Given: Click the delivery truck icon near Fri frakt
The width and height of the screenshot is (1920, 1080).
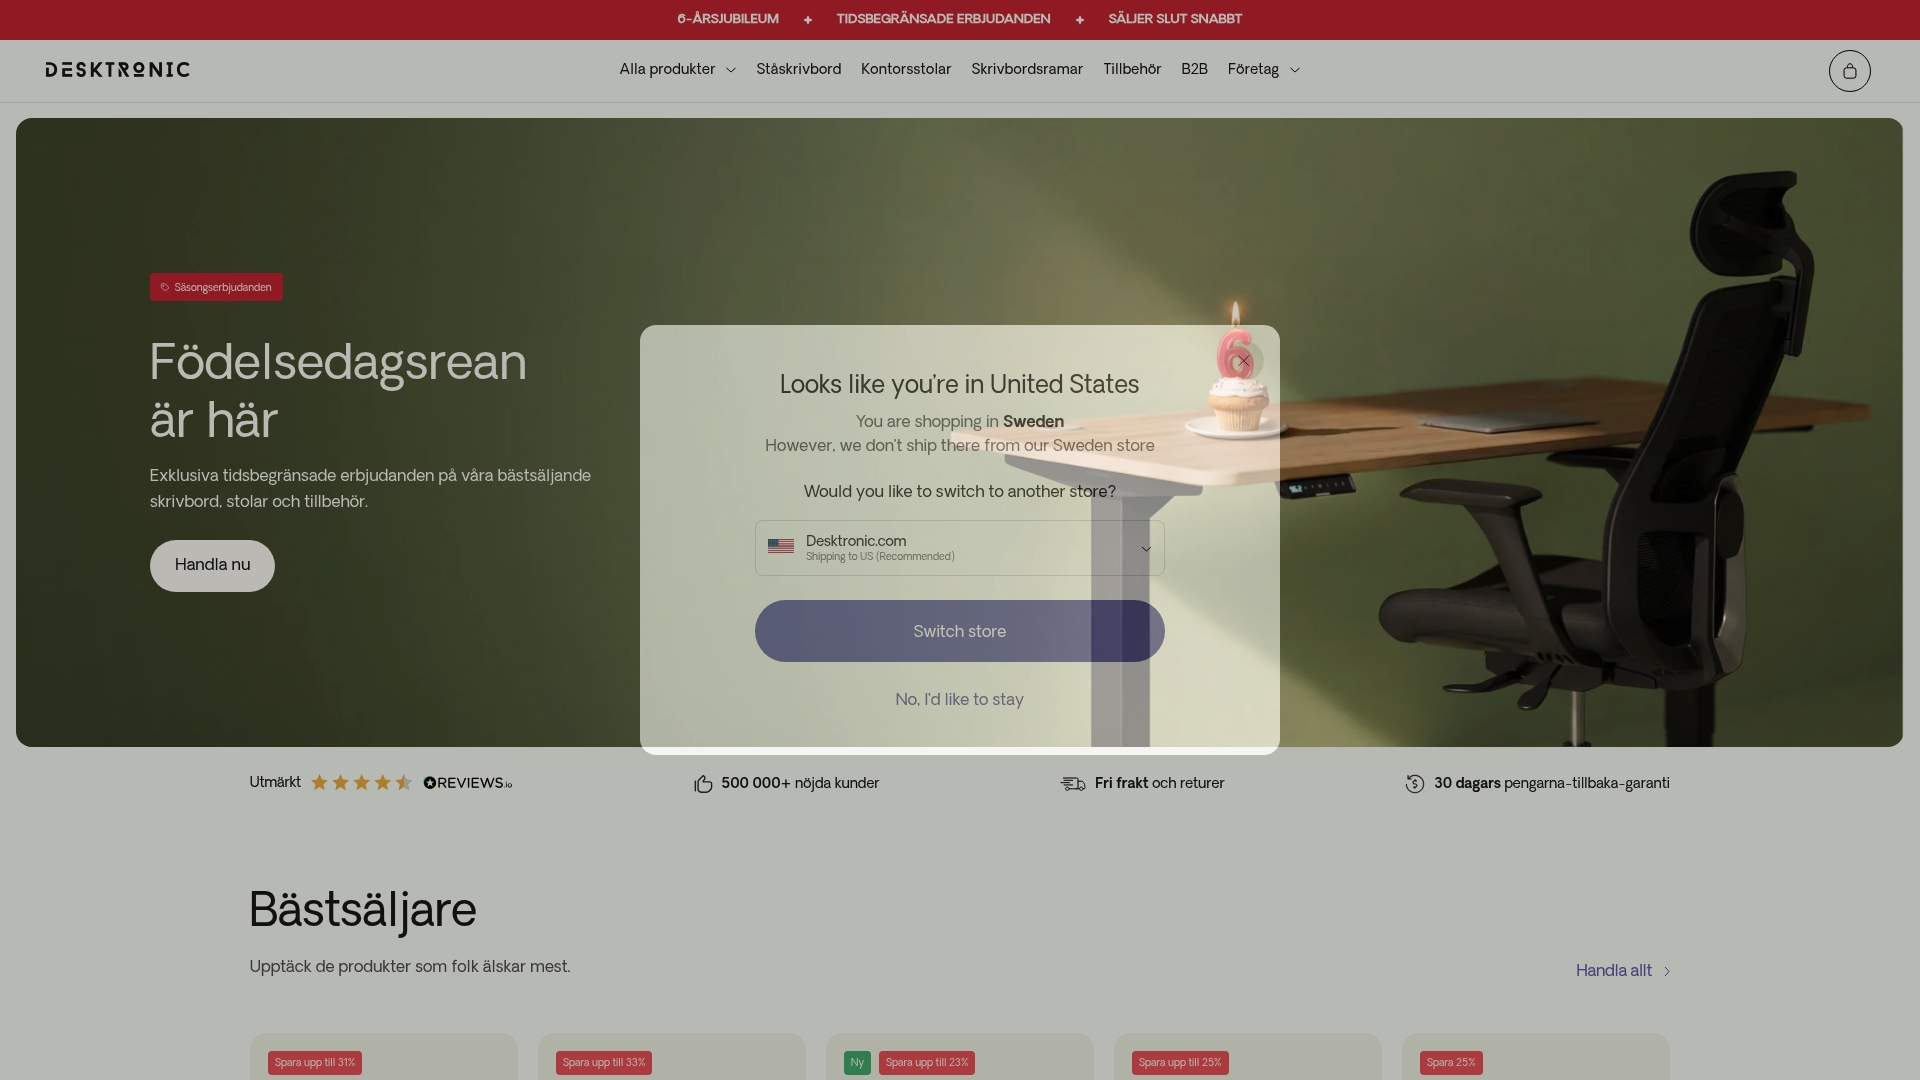Looking at the screenshot, I should (1072, 784).
